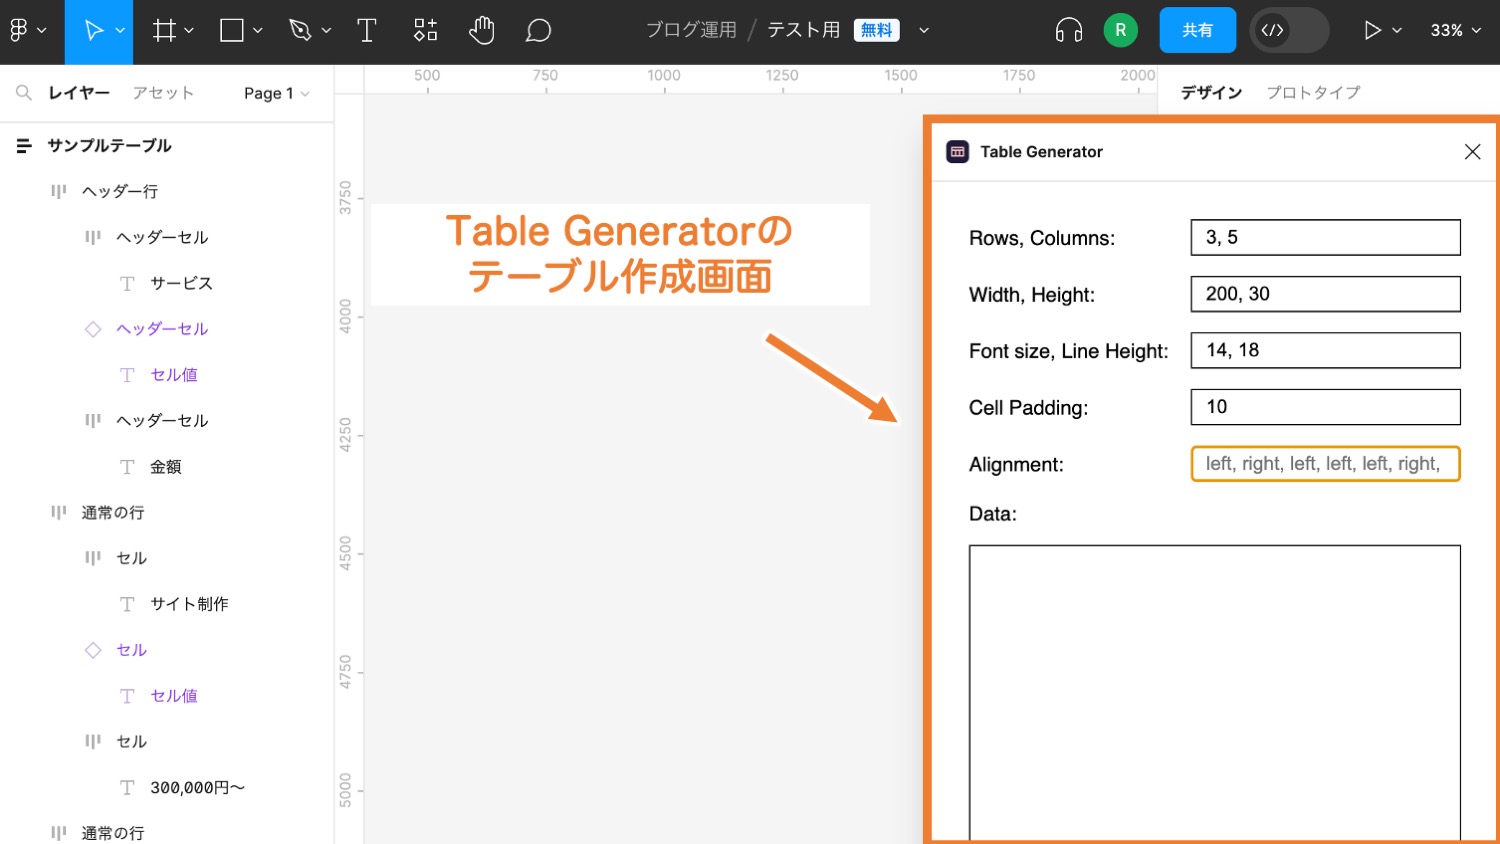
Task: Open layer search in the left panel
Action: 24,92
